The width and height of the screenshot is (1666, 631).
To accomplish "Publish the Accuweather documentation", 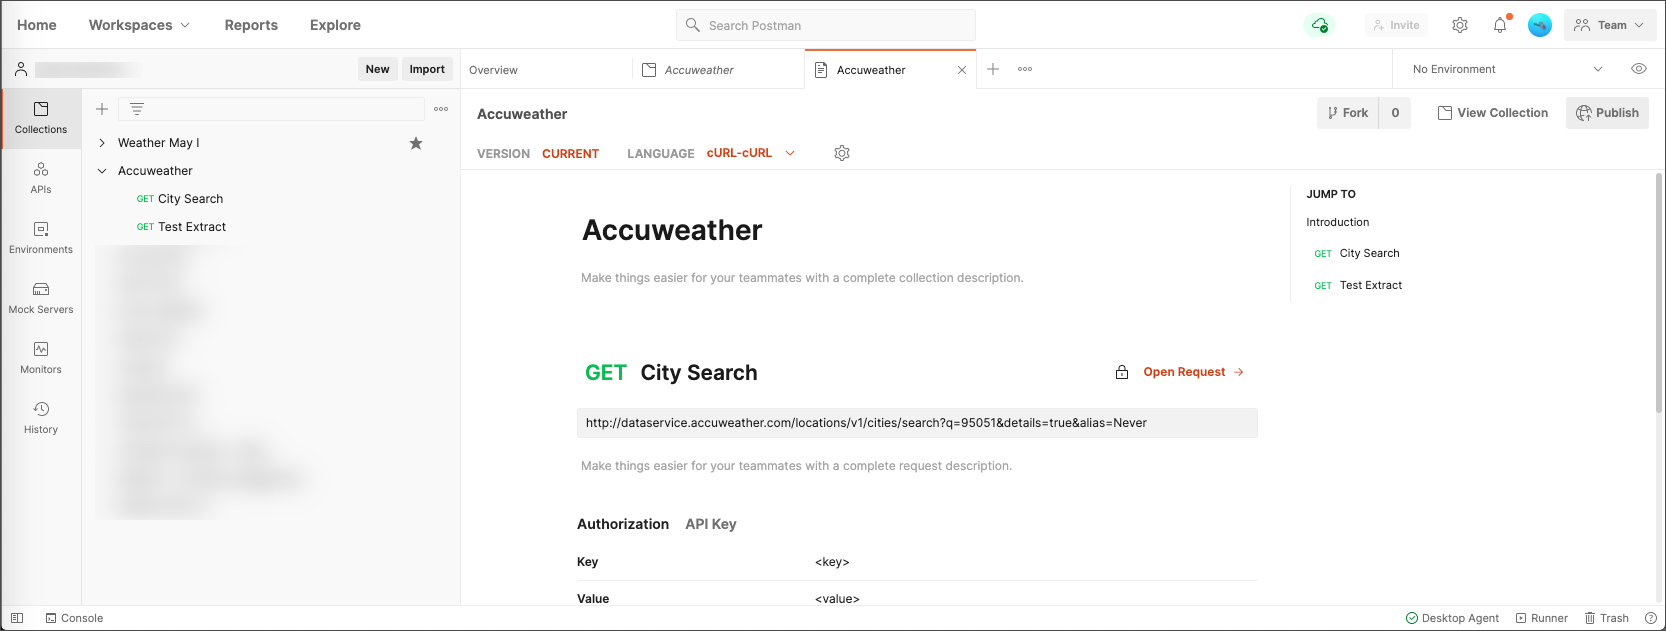I will [x=1607, y=113].
